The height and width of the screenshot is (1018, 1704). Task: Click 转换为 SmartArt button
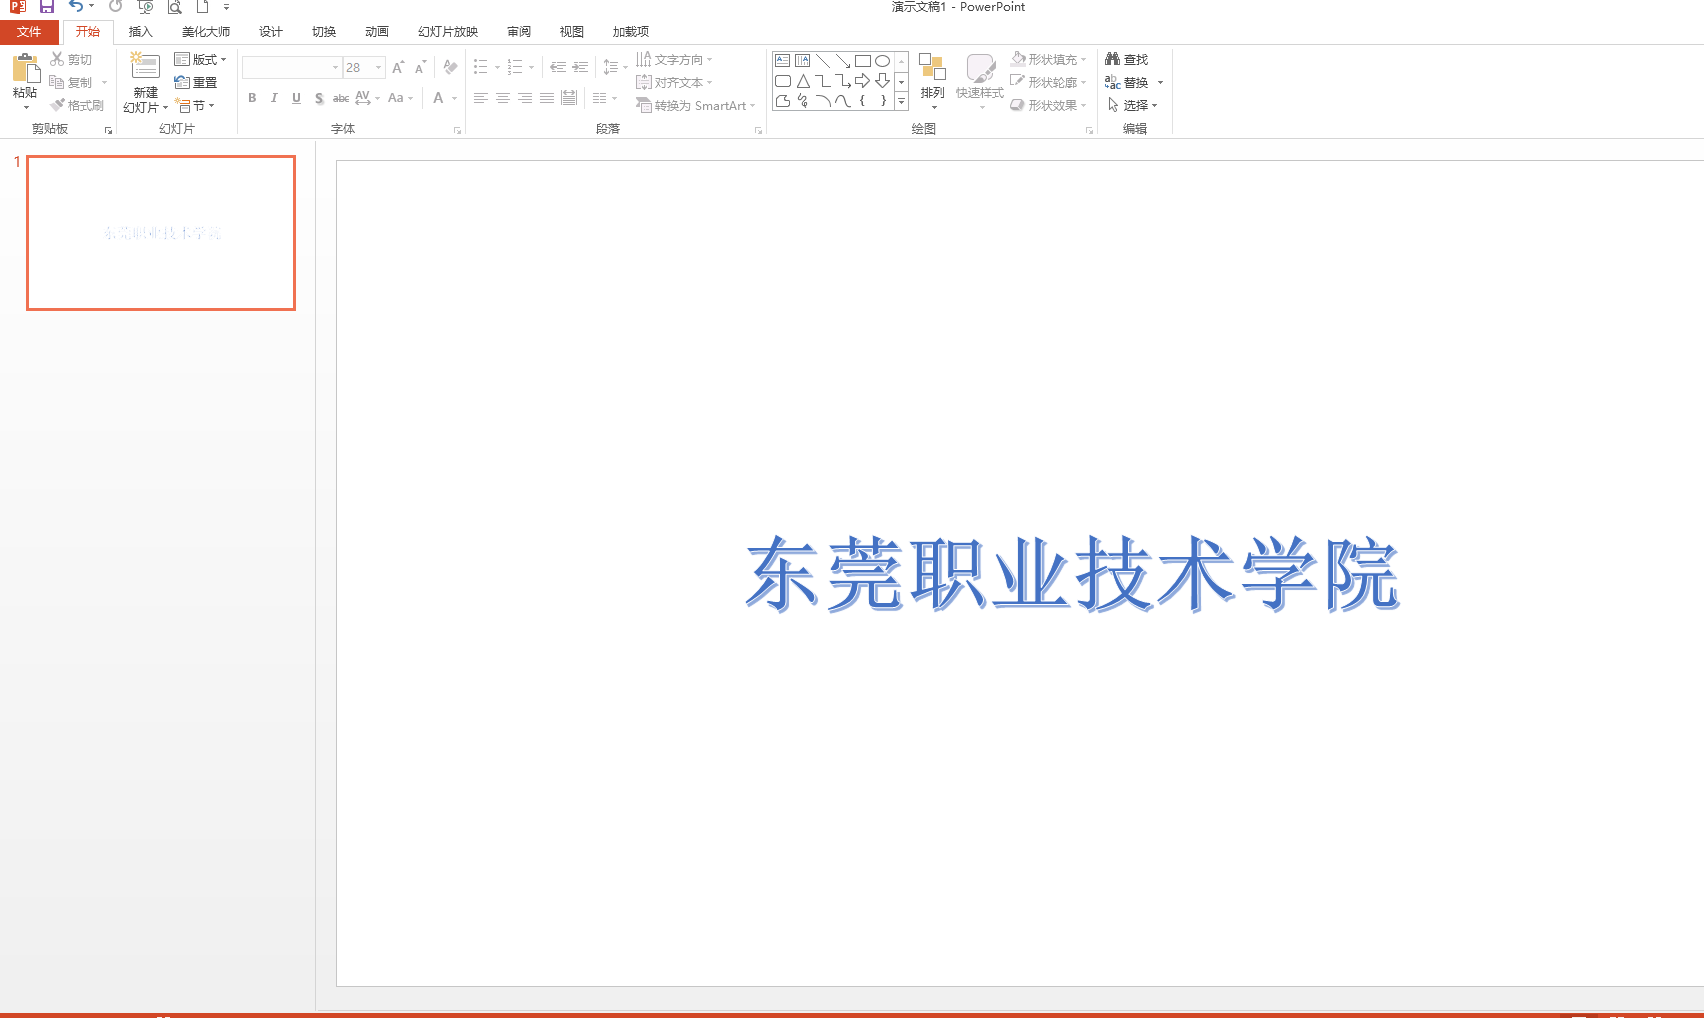pos(696,105)
